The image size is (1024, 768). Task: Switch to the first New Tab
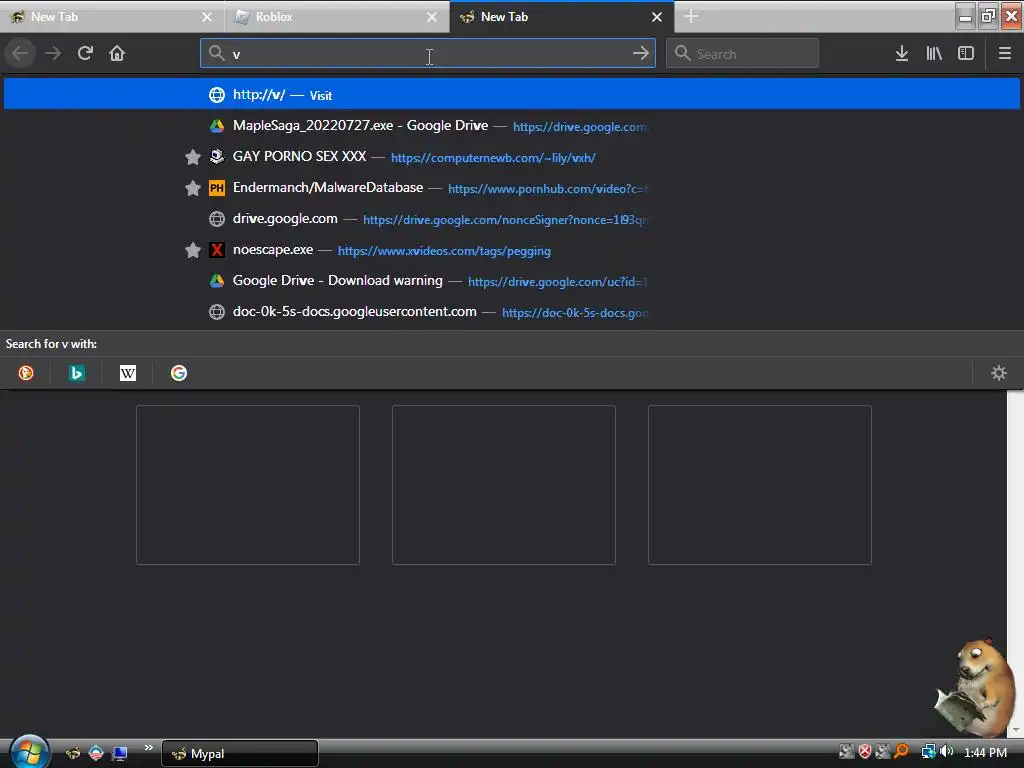[x=111, y=17]
